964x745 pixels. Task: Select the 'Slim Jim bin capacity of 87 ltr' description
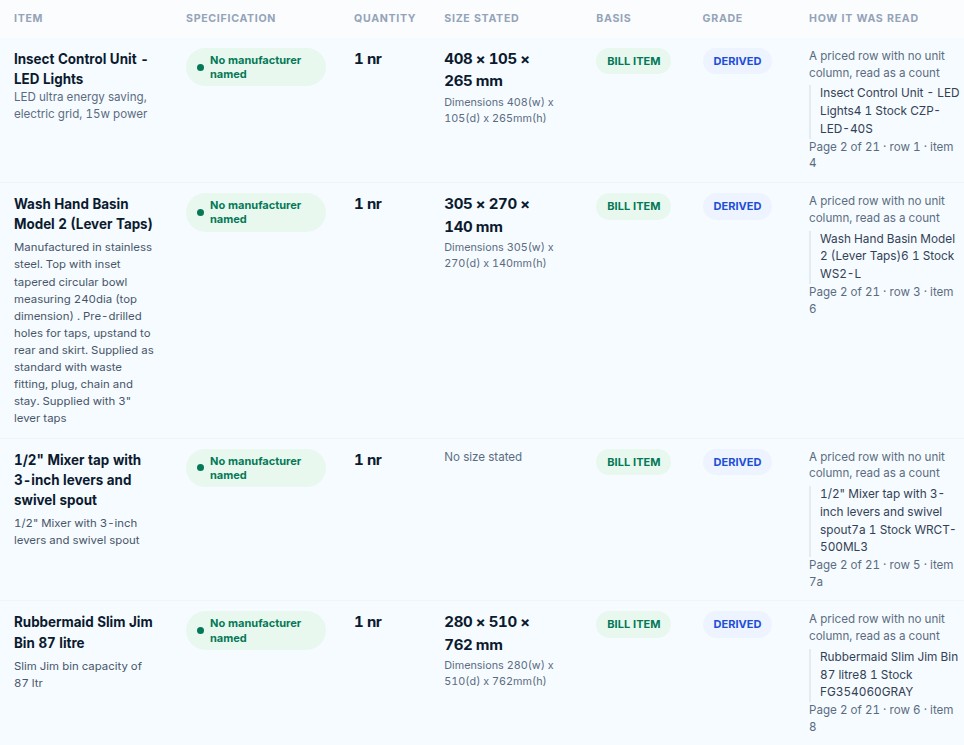78,674
